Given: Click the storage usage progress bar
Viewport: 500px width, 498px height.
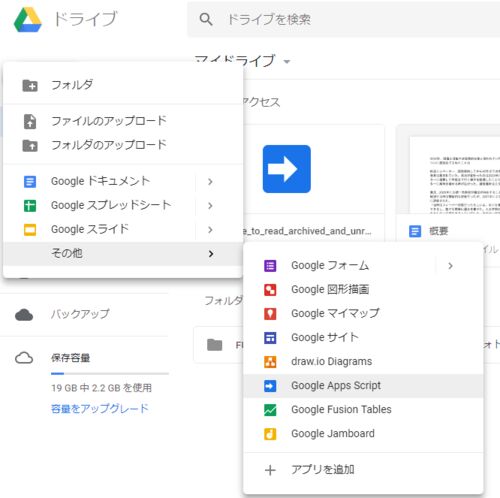Looking at the screenshot, I should tap(110, 374).
